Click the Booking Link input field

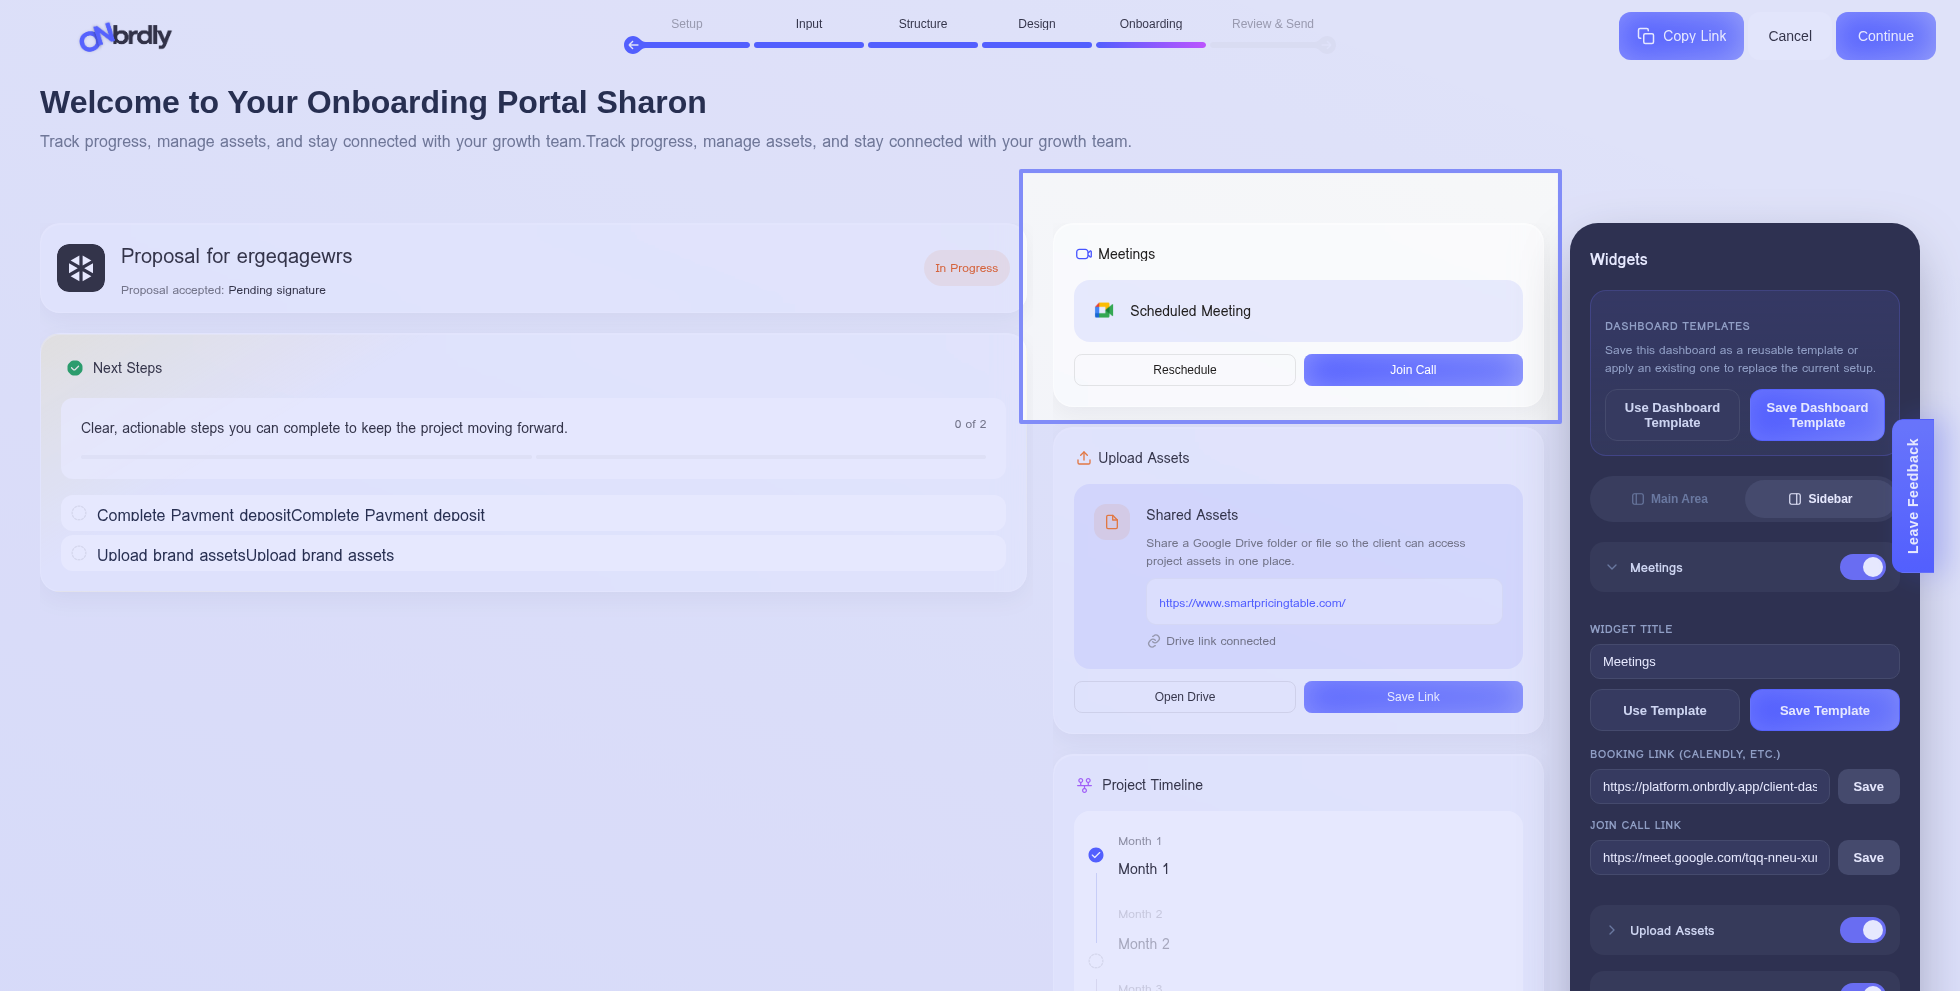click(1710, 787)
